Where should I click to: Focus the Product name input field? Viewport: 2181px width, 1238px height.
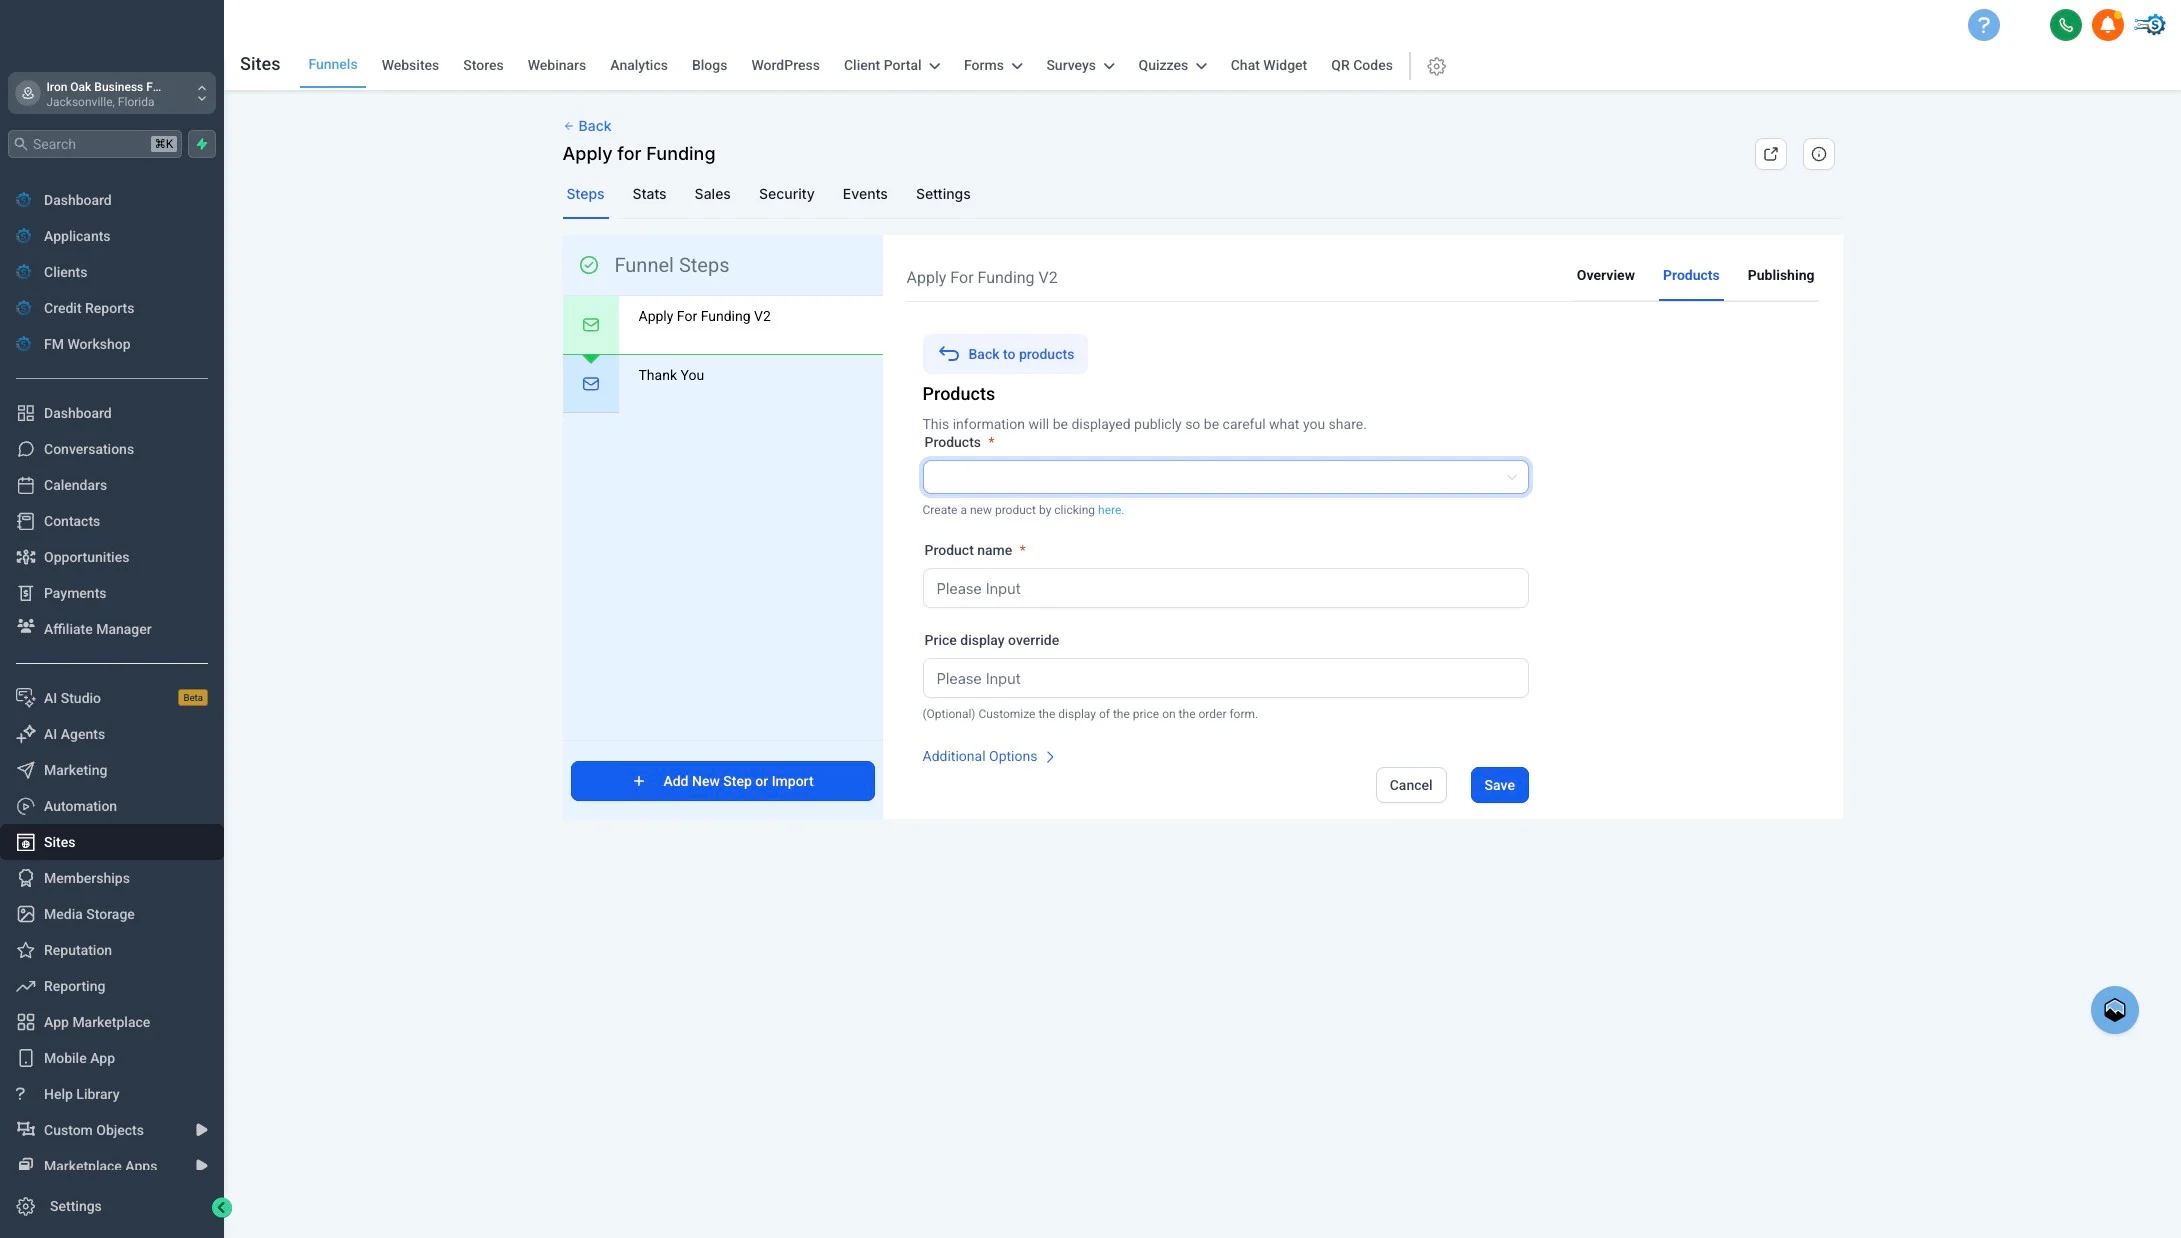1225,588
